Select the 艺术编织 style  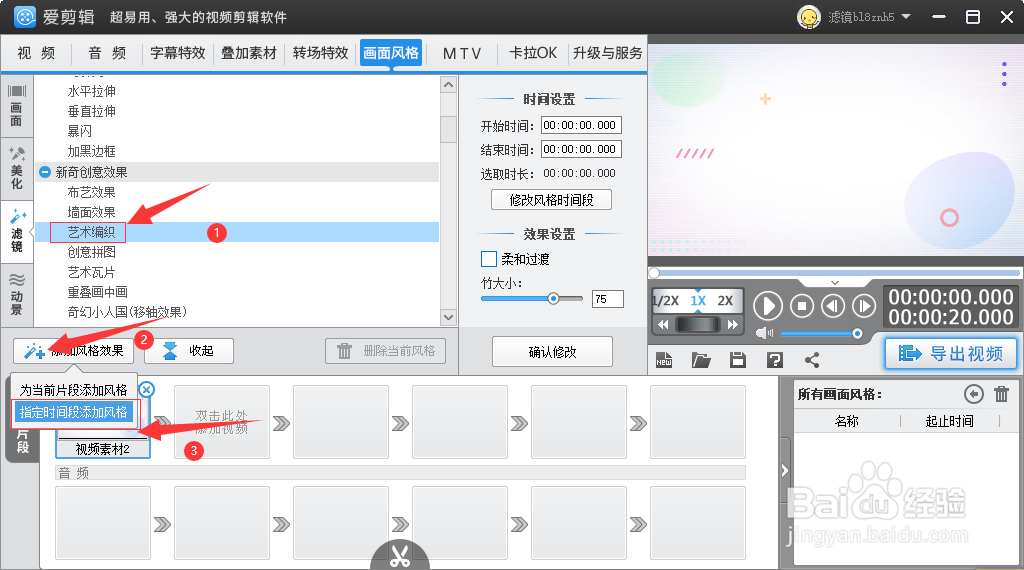coord(91,232)
